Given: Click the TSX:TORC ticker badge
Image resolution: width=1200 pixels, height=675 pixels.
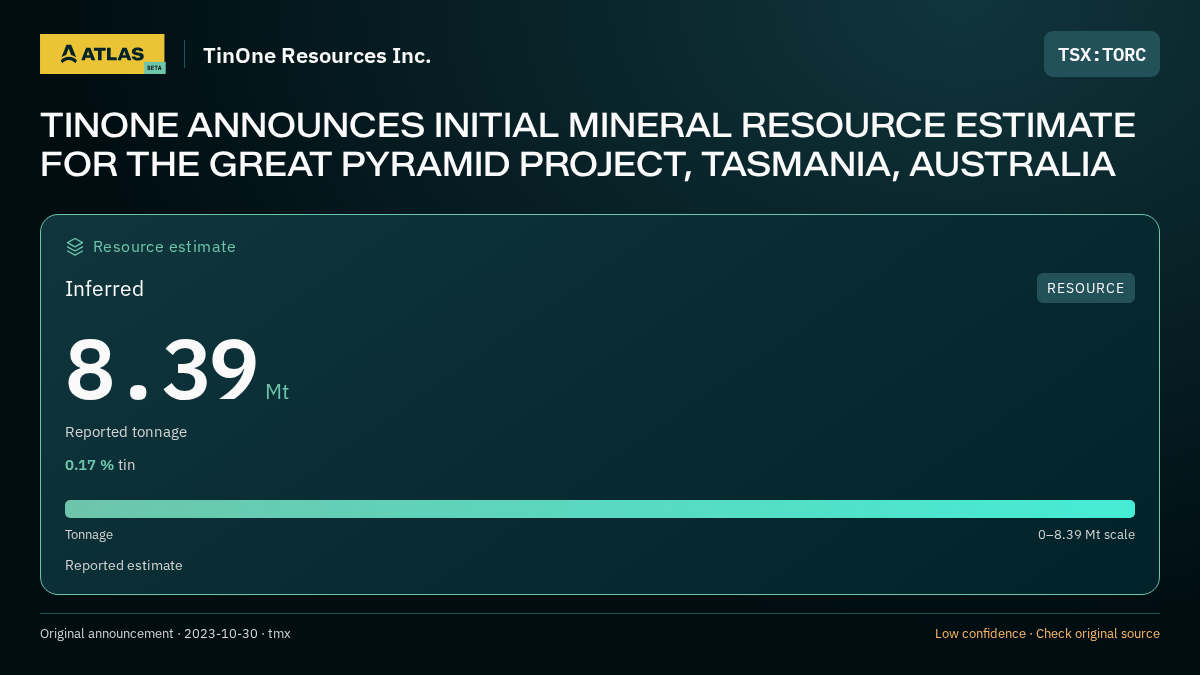Looking at the screenshot, I should 1102,54.
